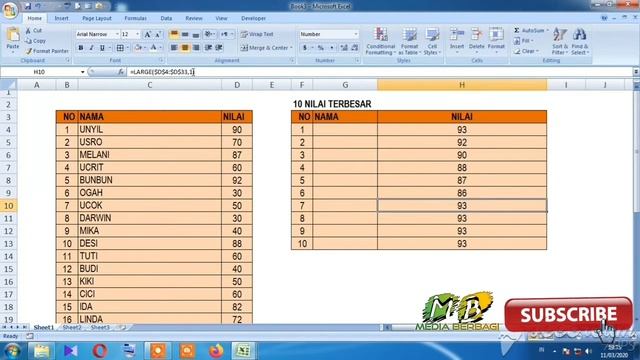Screen dimensions: 640x360
Task: Click the Increase Decimal icon
Action: coord(344,48)
